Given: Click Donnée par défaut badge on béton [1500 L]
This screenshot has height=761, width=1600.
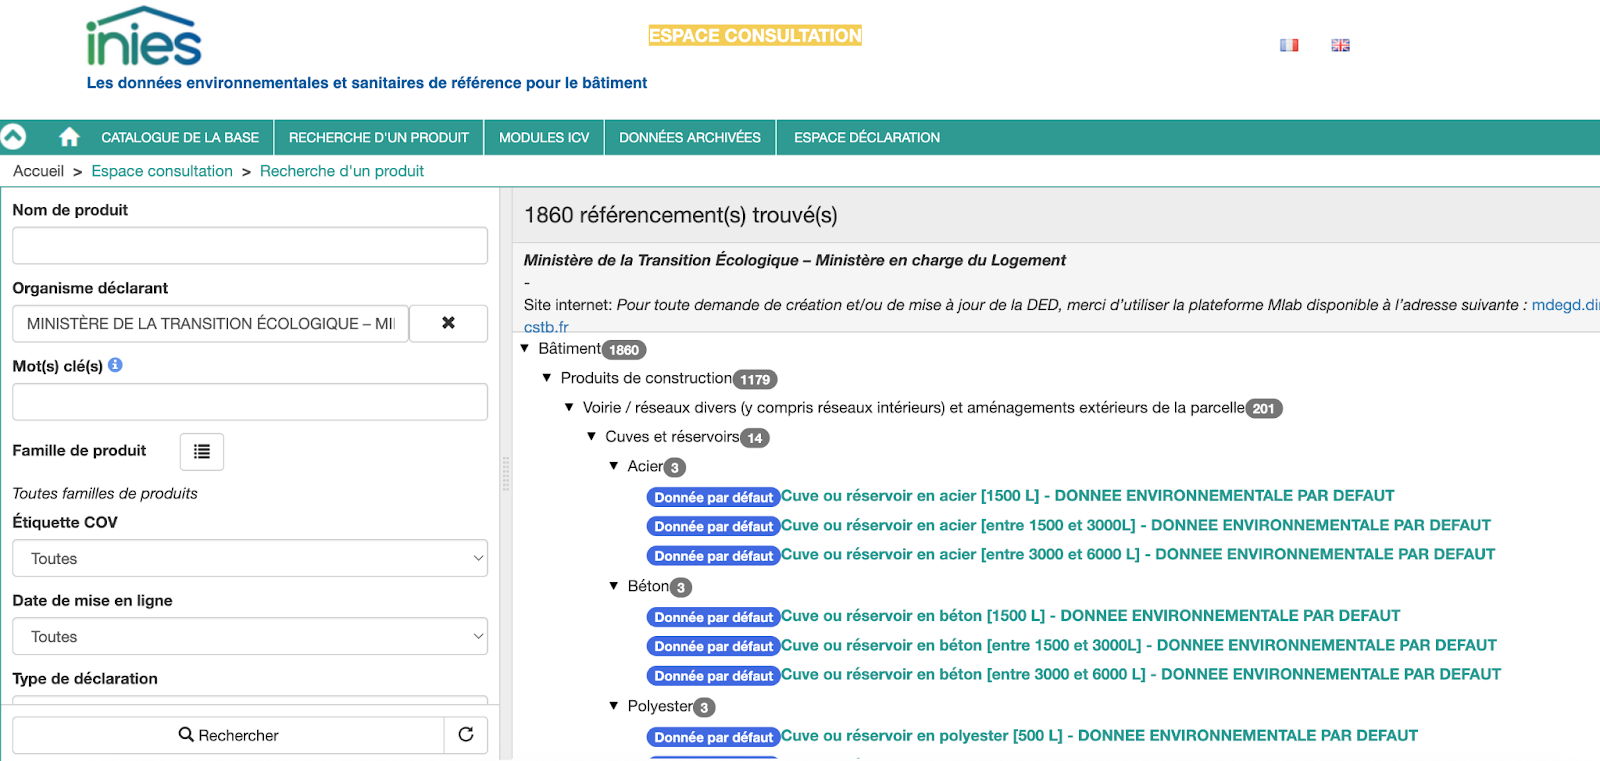Looking at the screenshot, I should coord(714,617).
